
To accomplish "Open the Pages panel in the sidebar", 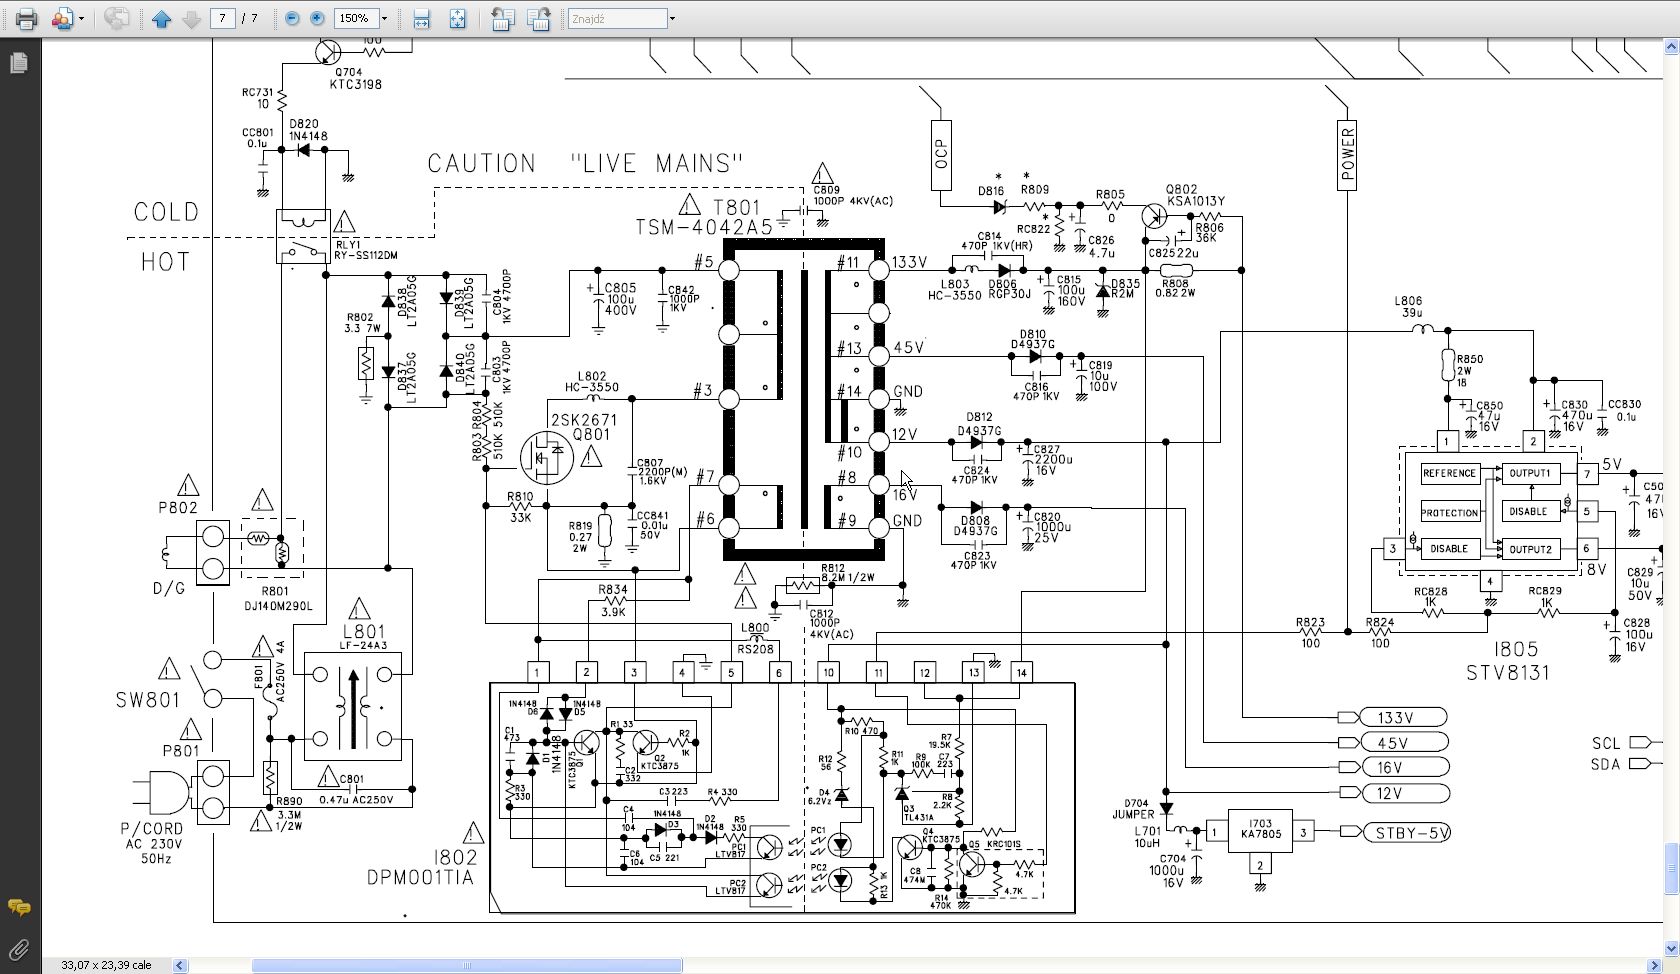I will point(18,63).
